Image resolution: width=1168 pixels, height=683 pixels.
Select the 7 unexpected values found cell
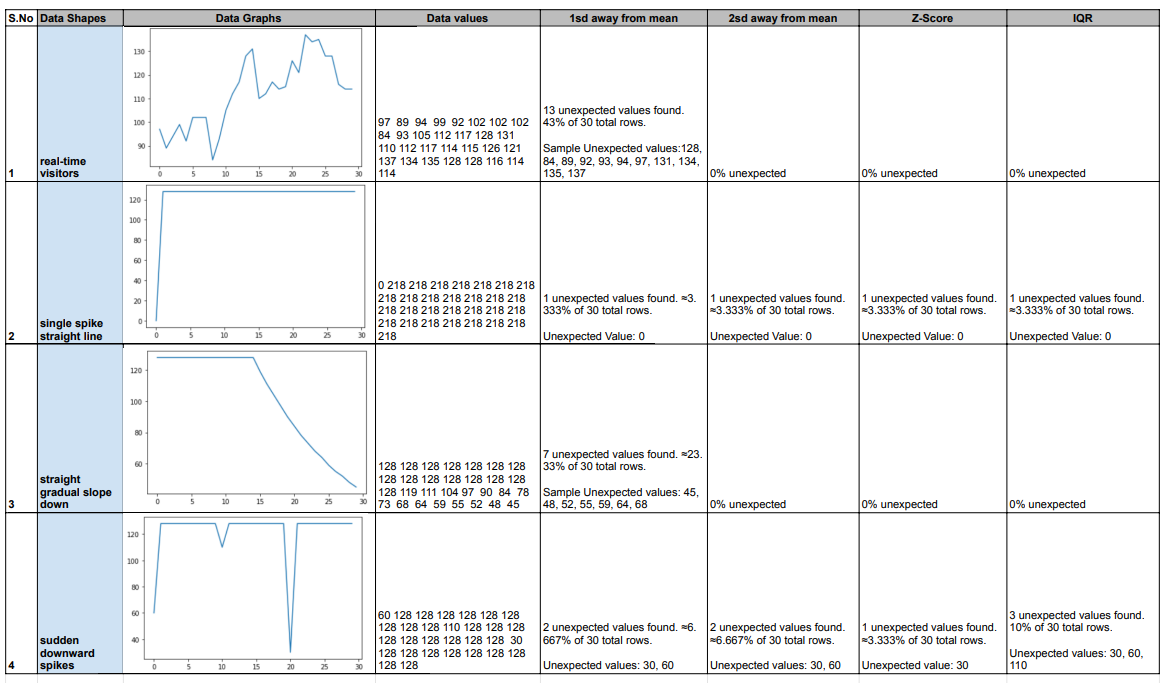coord(623,428)
